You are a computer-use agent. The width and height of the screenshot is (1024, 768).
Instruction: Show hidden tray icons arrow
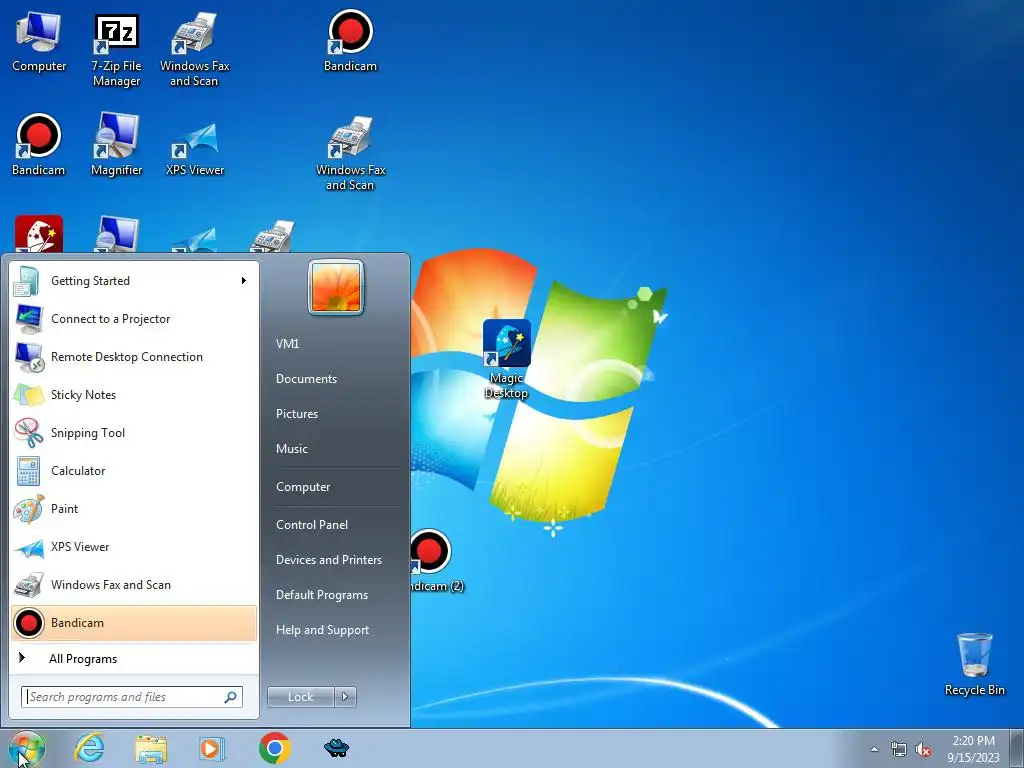(x=874, y=750)
